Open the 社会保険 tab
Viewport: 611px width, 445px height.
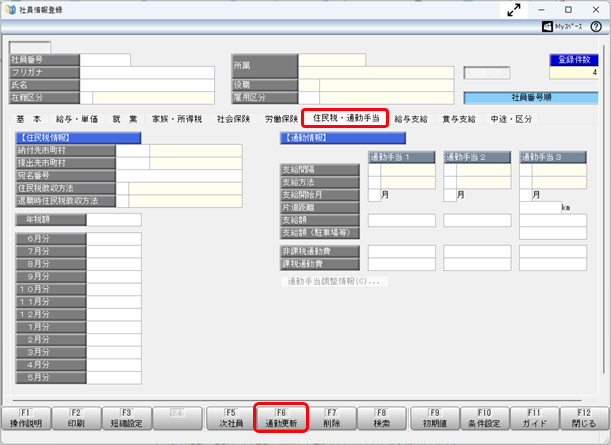coord(233,119)
